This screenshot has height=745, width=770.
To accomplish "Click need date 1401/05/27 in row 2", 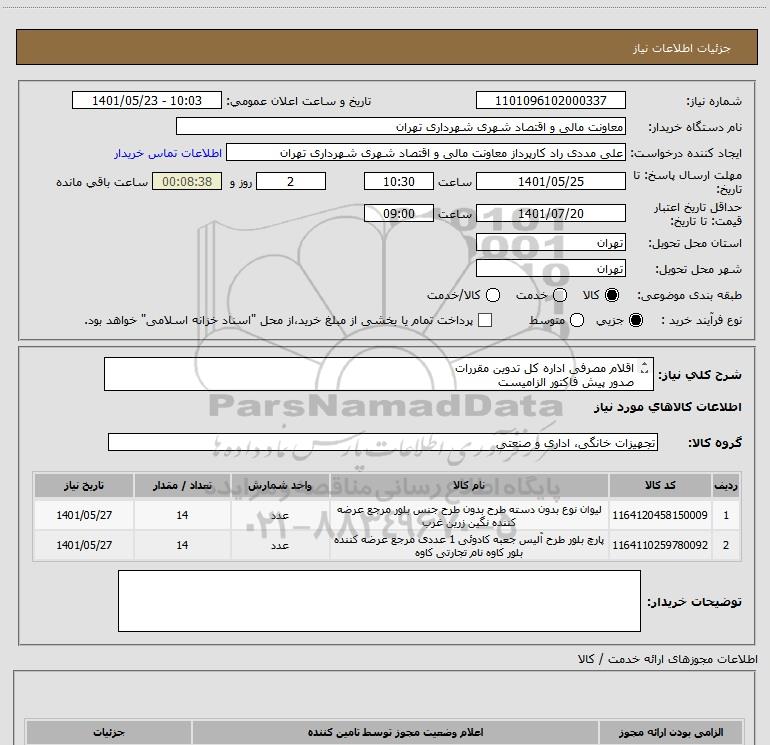I will coord(84,545).
